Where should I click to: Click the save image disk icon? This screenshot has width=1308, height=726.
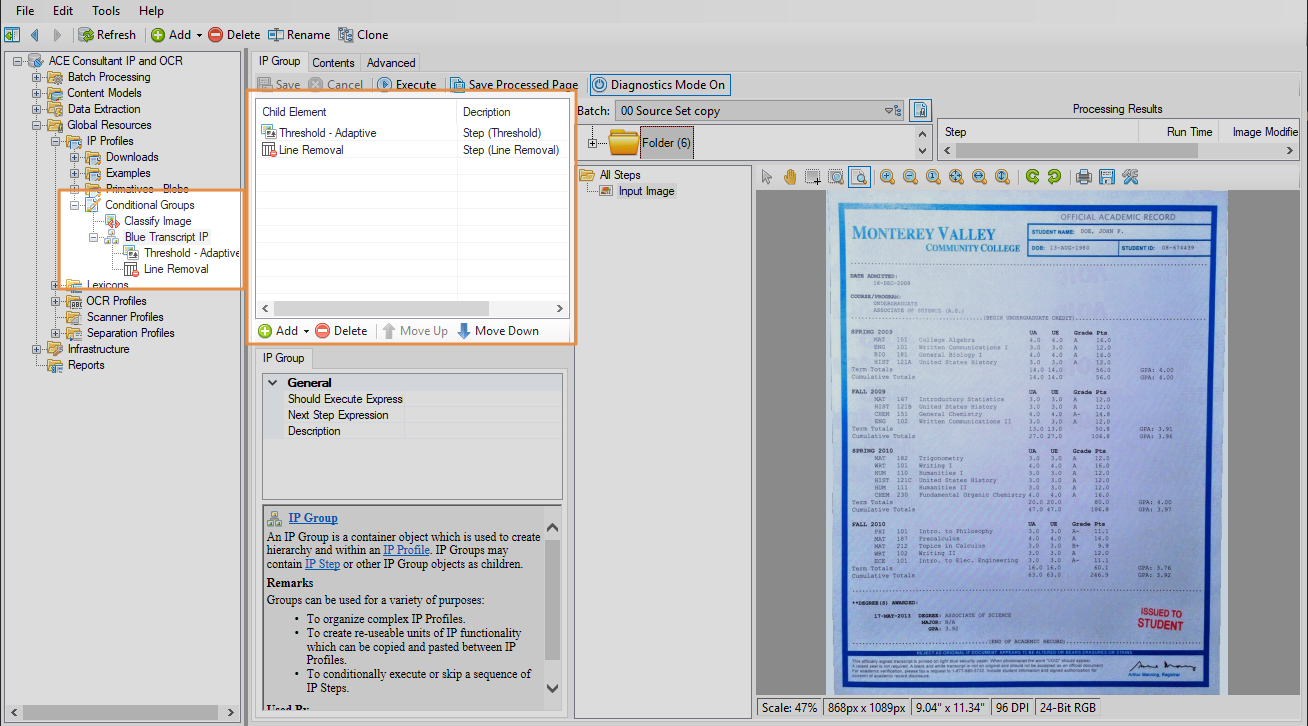click(x=1106, y=177)
